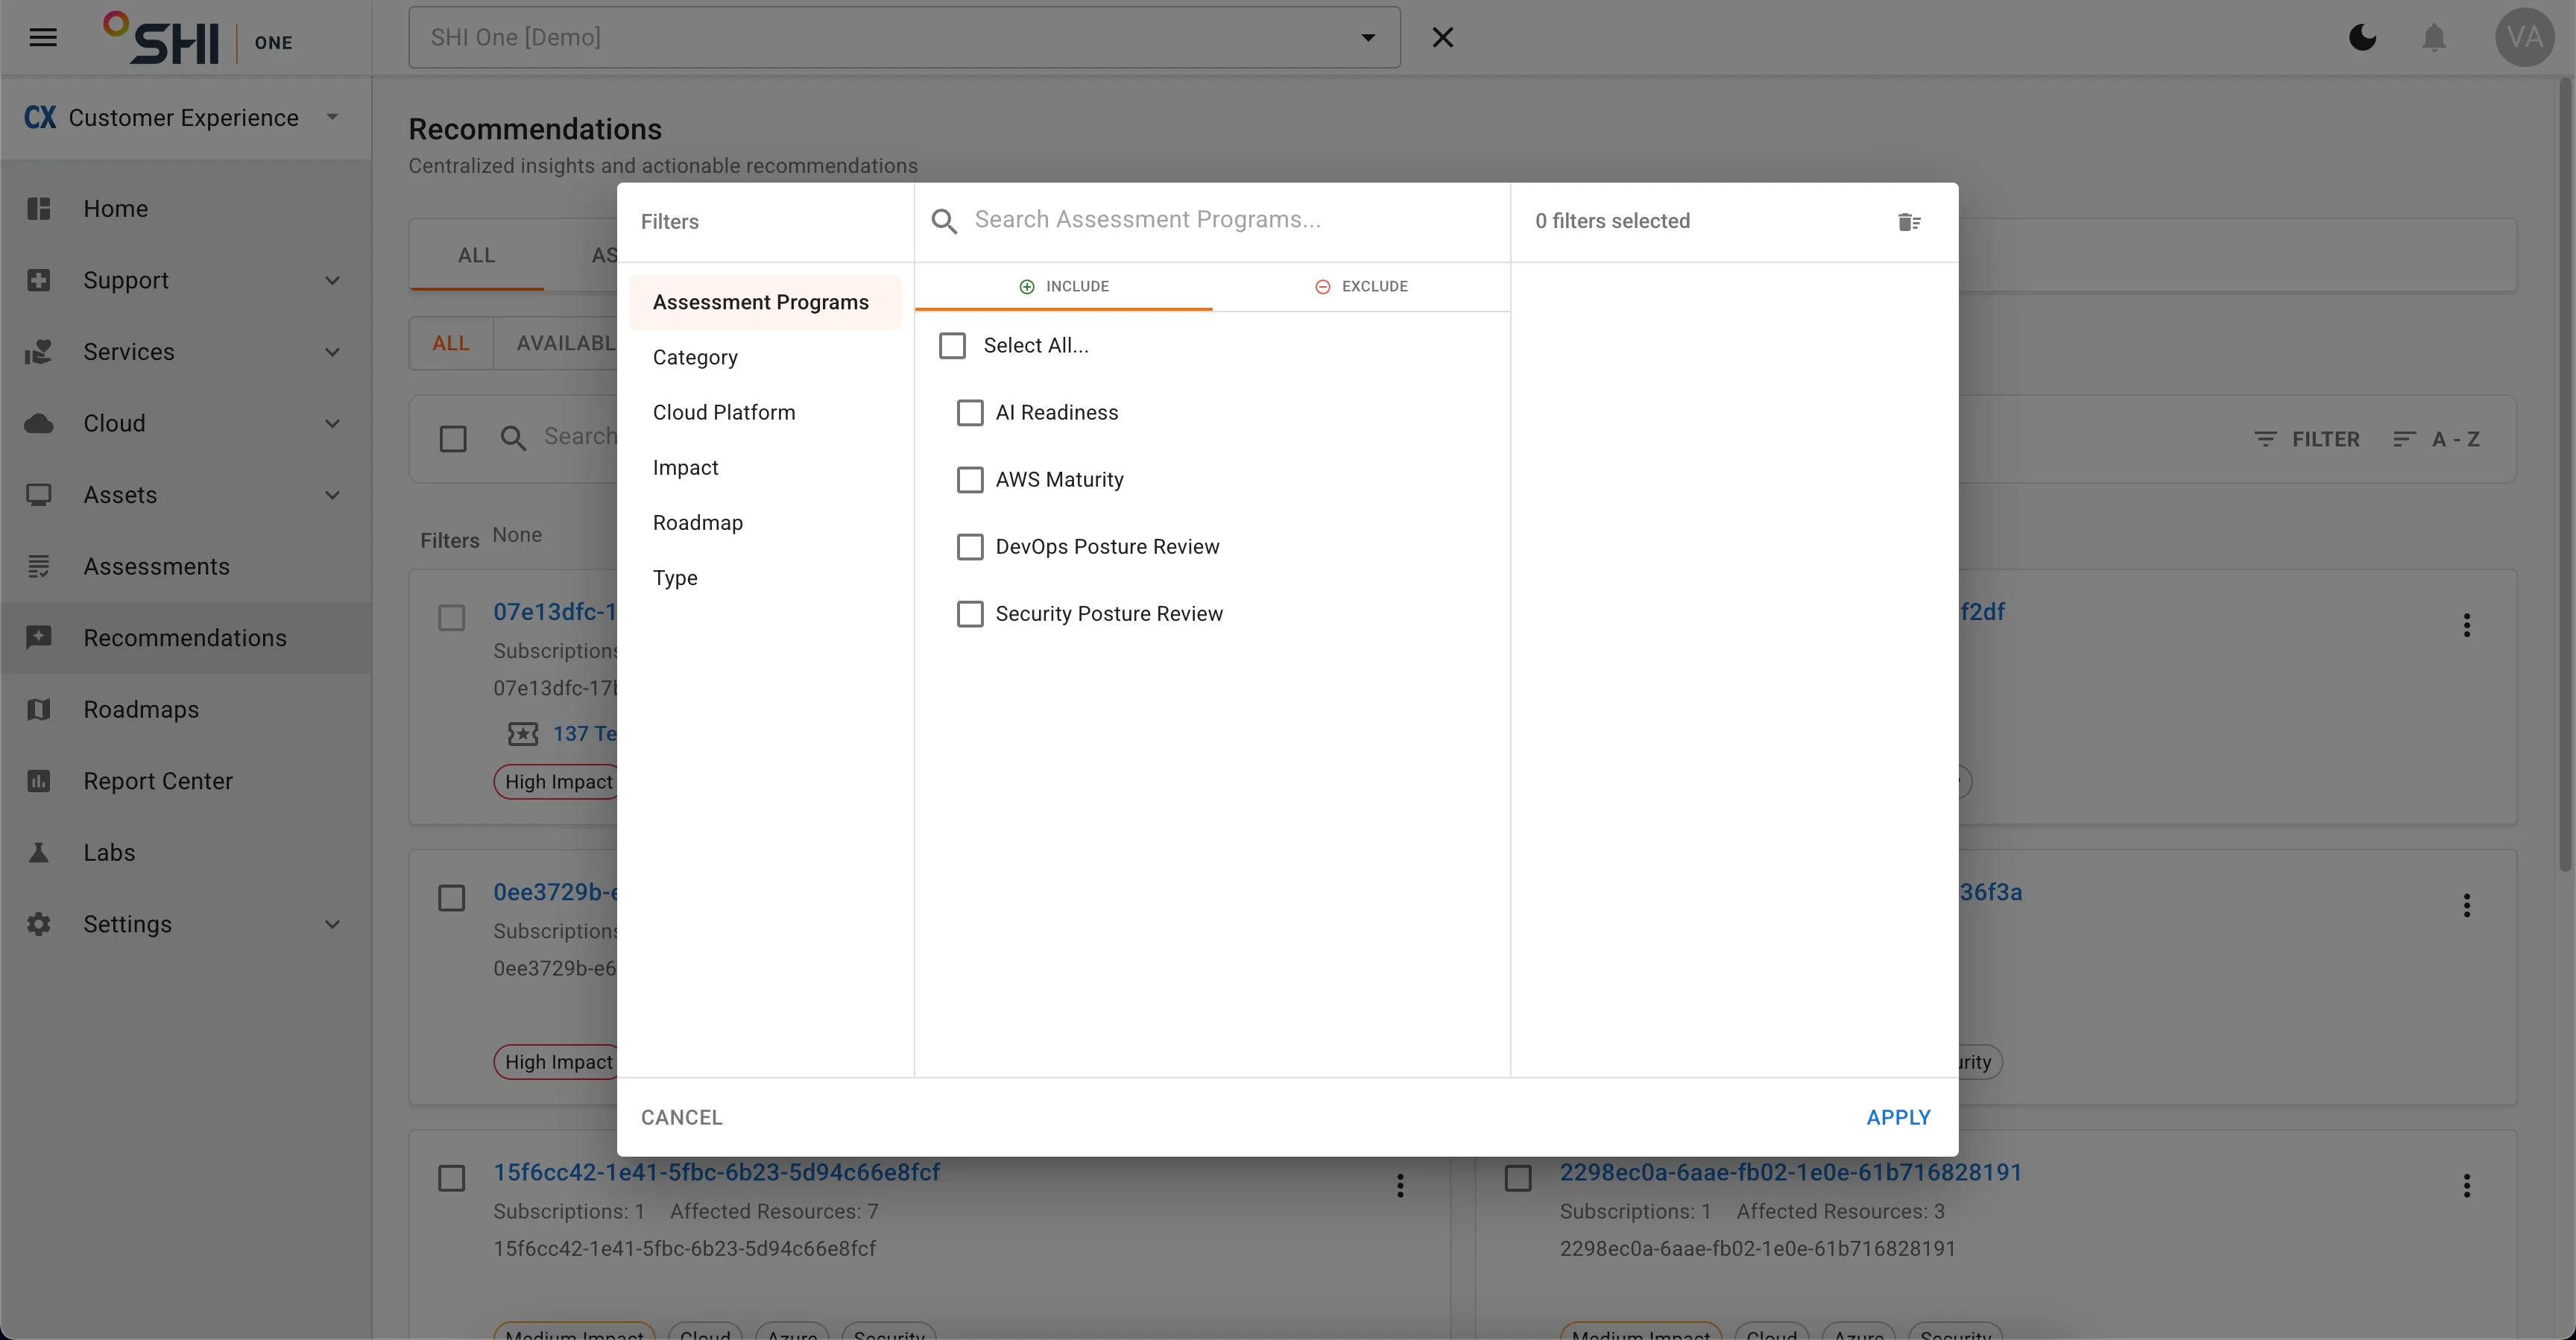The height and width of the screenshot is (1340, 2576).
Task: Switch to the Include tab
Action: point(1064,287)
